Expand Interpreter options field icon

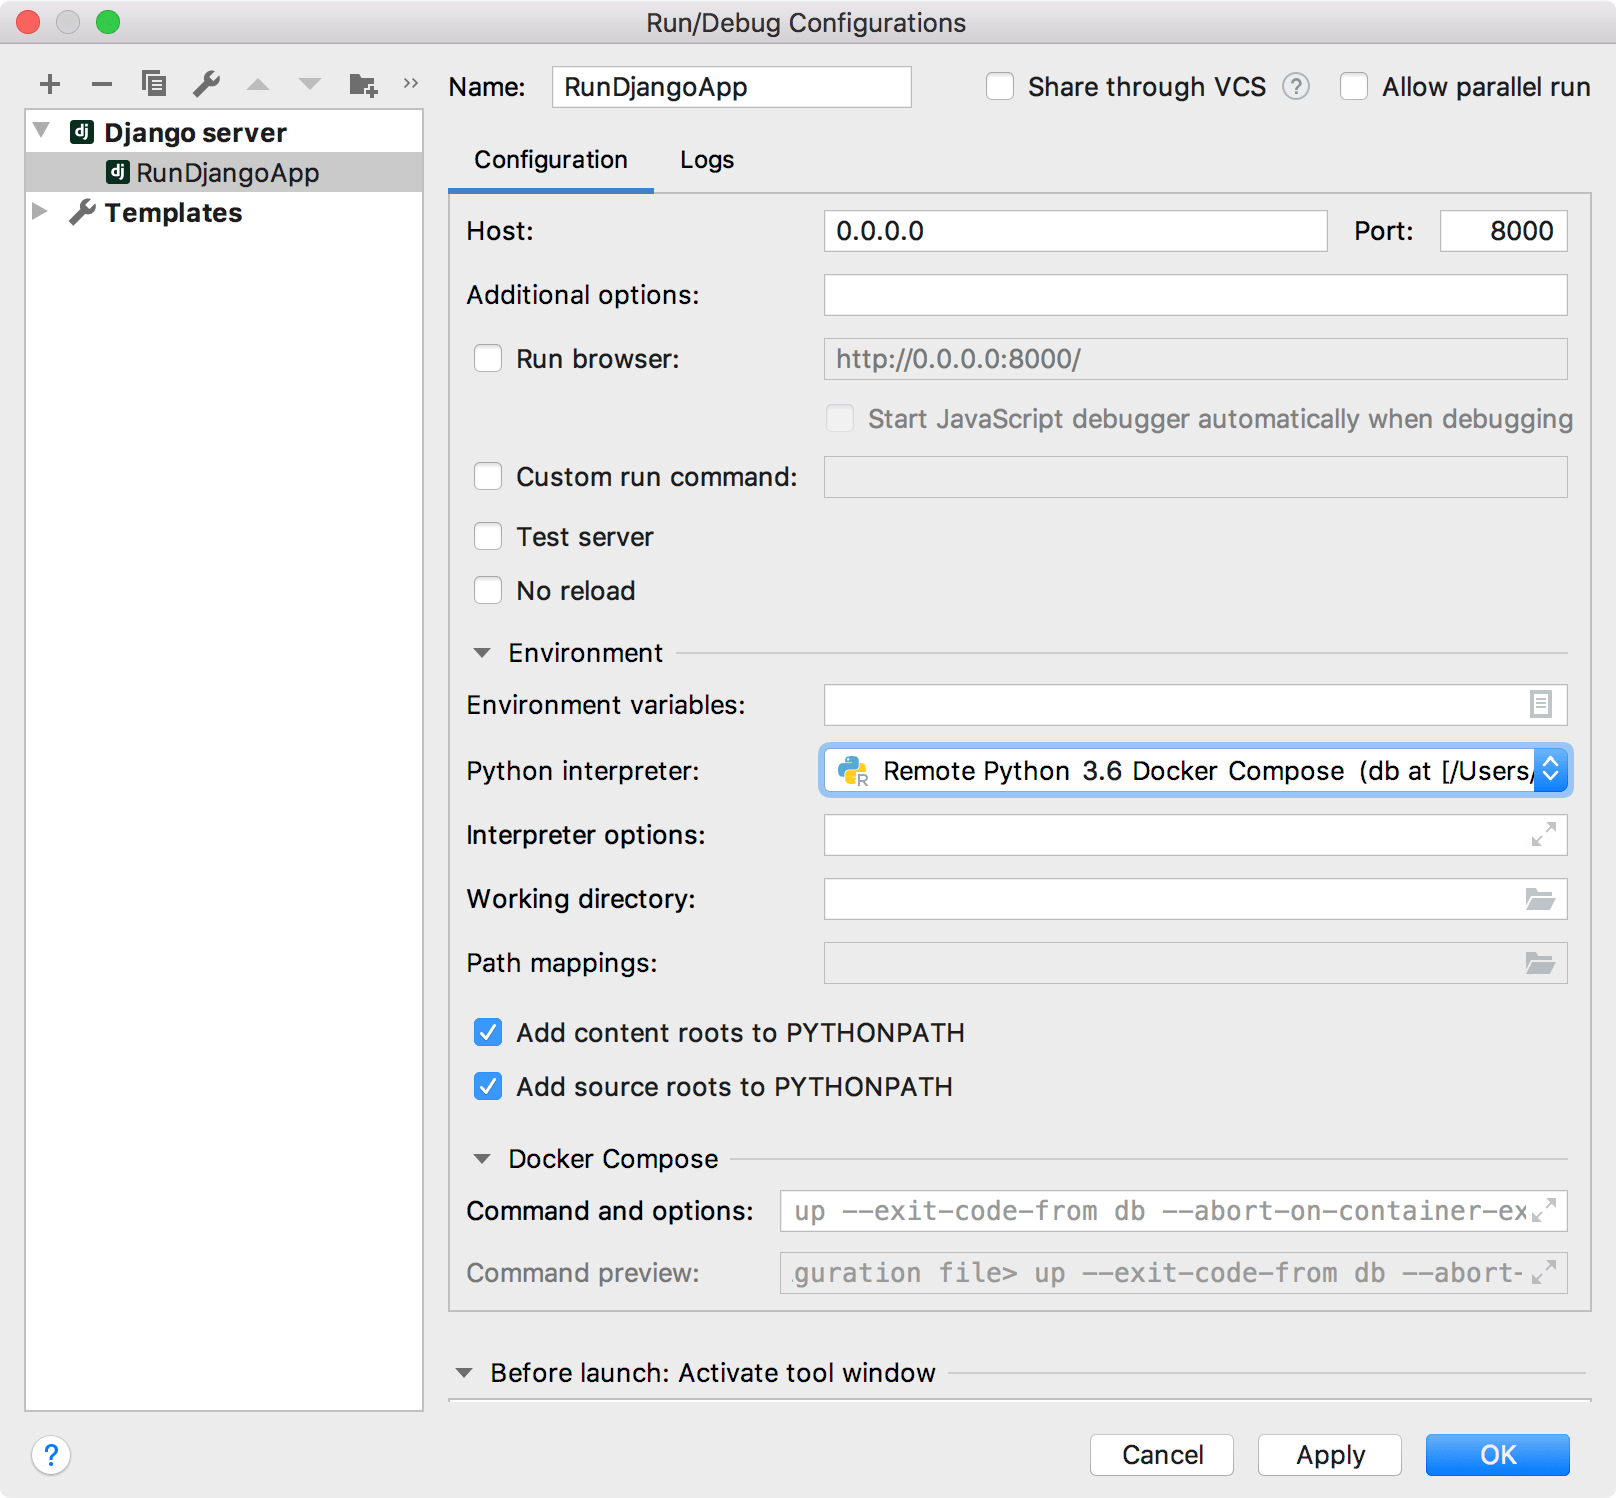(1544, 835)
